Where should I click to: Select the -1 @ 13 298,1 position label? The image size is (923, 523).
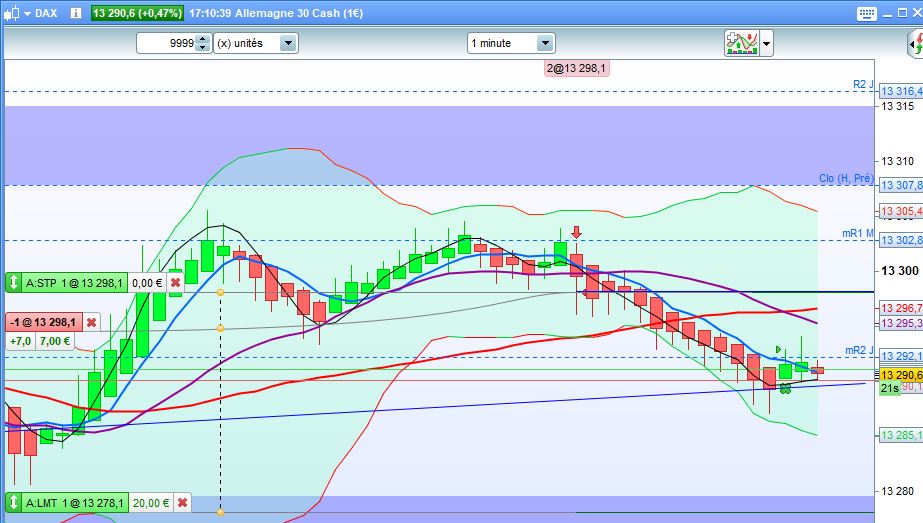click(x=44, y=322)
